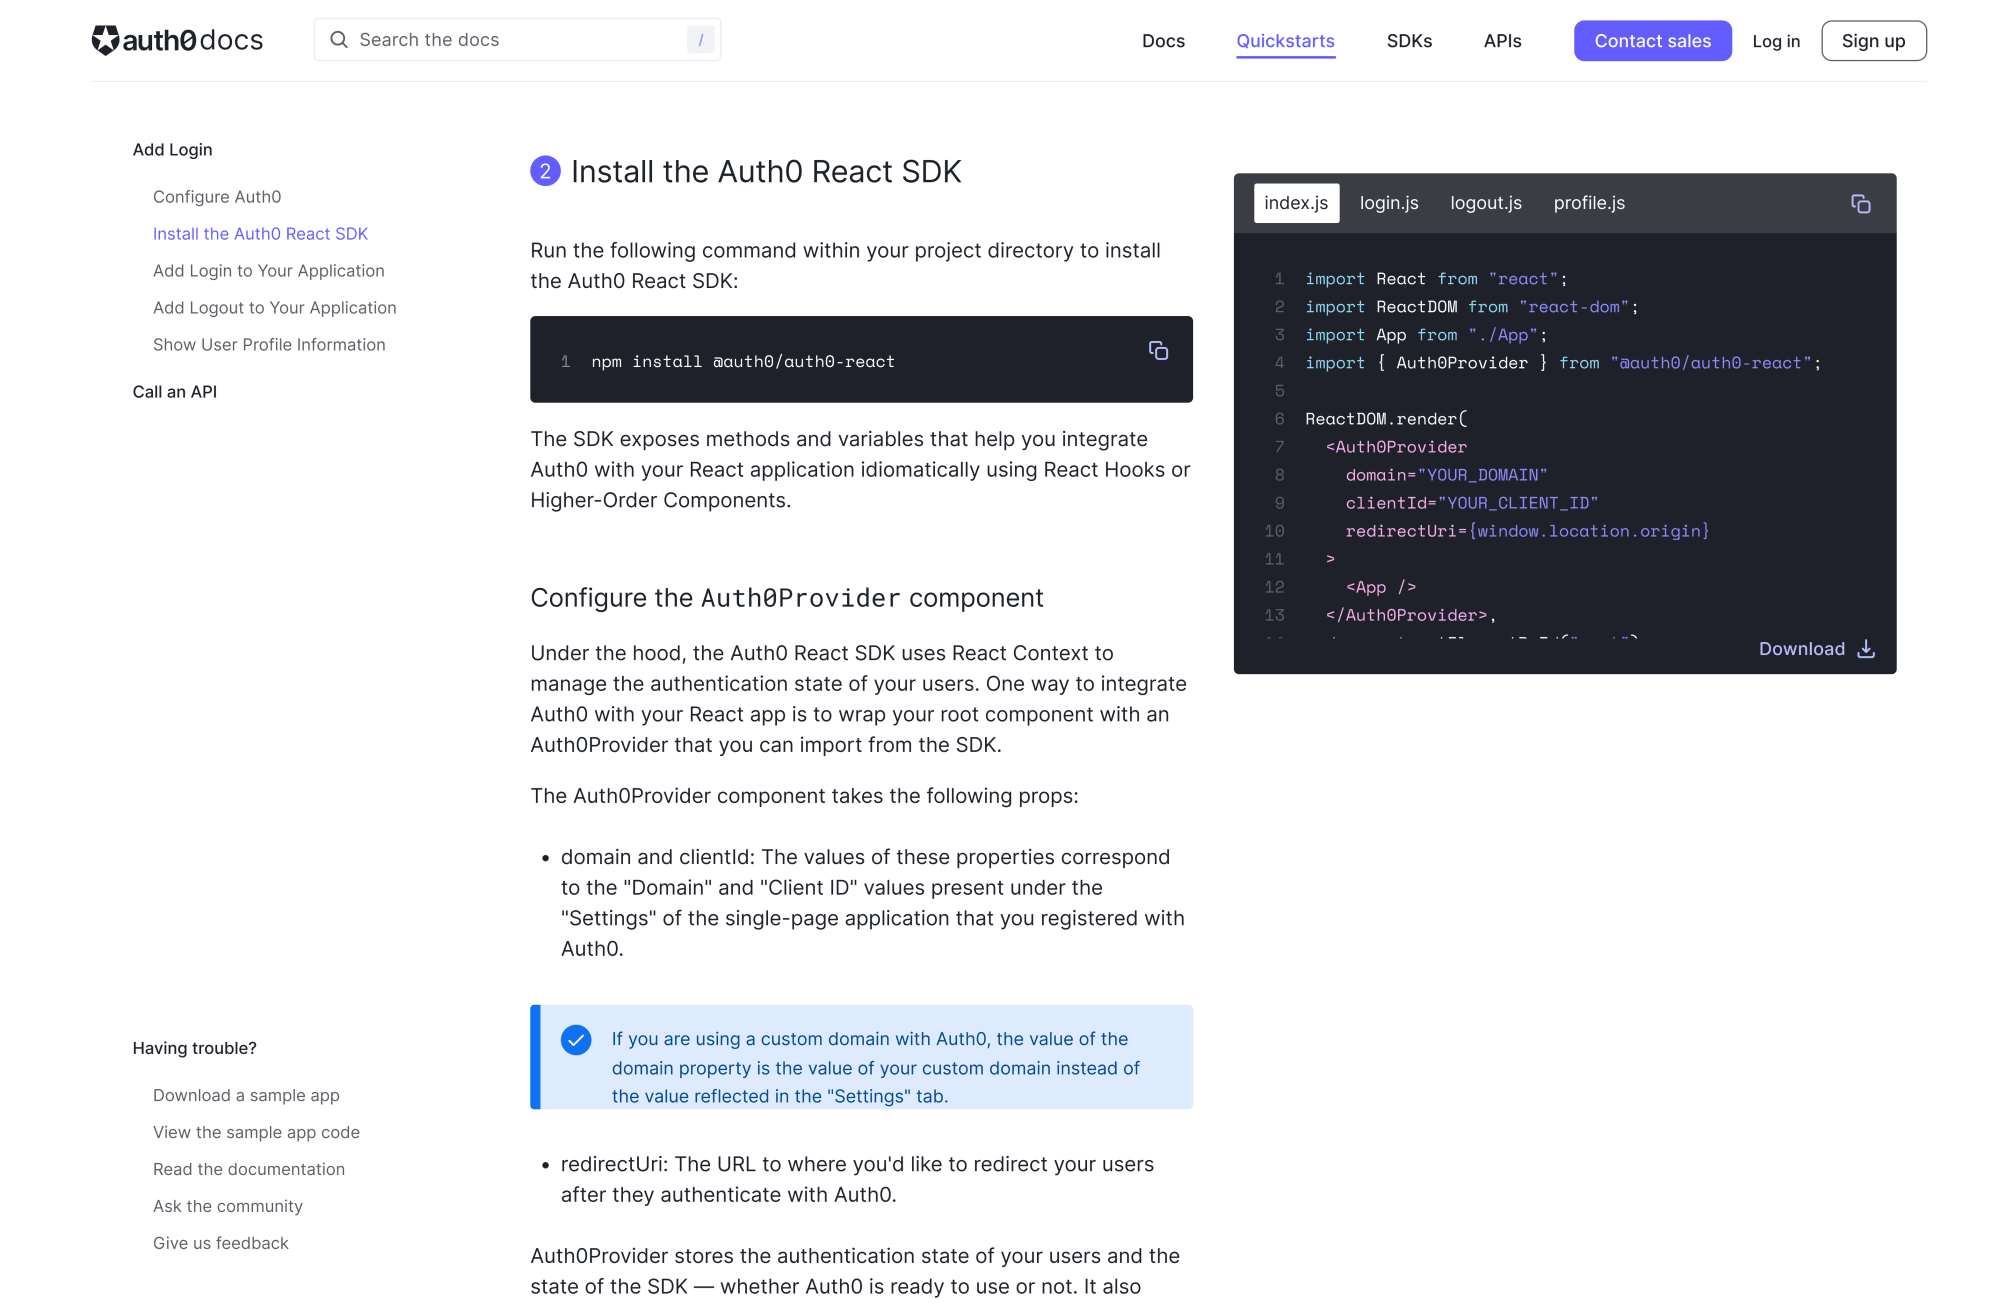This screenshot has width=2000, height=1305.
Task: Click the YOUR_CLIENT_ID string in code
Action: (x=1517, y=503)
